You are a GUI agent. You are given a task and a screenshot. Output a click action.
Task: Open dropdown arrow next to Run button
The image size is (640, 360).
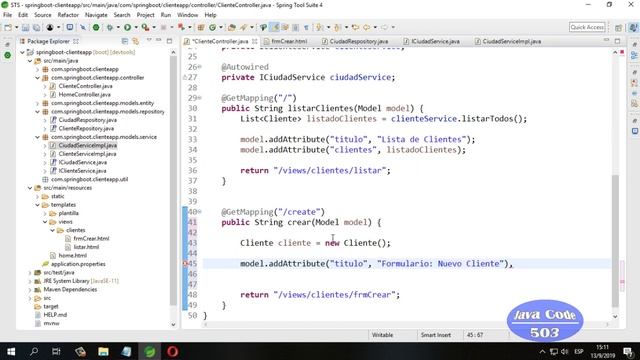pyautogui.click(x=136, y=27)
